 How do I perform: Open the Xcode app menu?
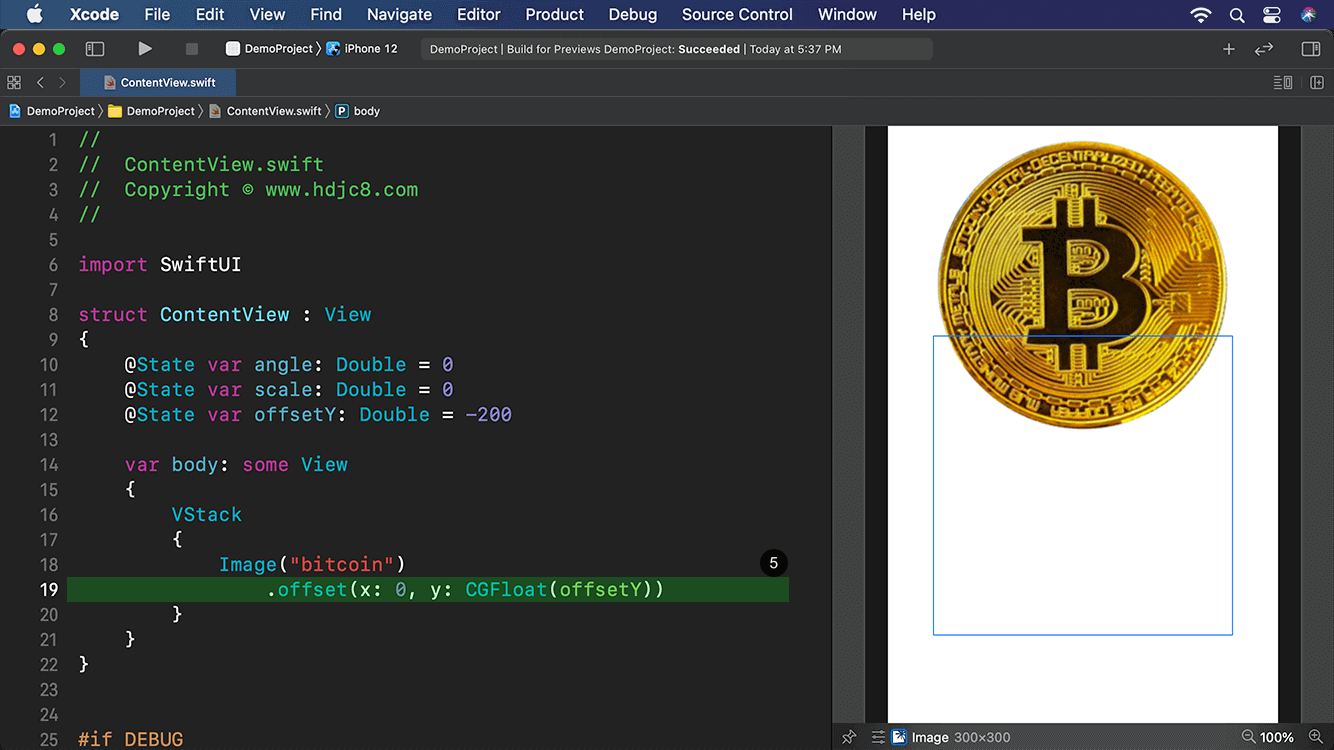(x=94, y=14)
